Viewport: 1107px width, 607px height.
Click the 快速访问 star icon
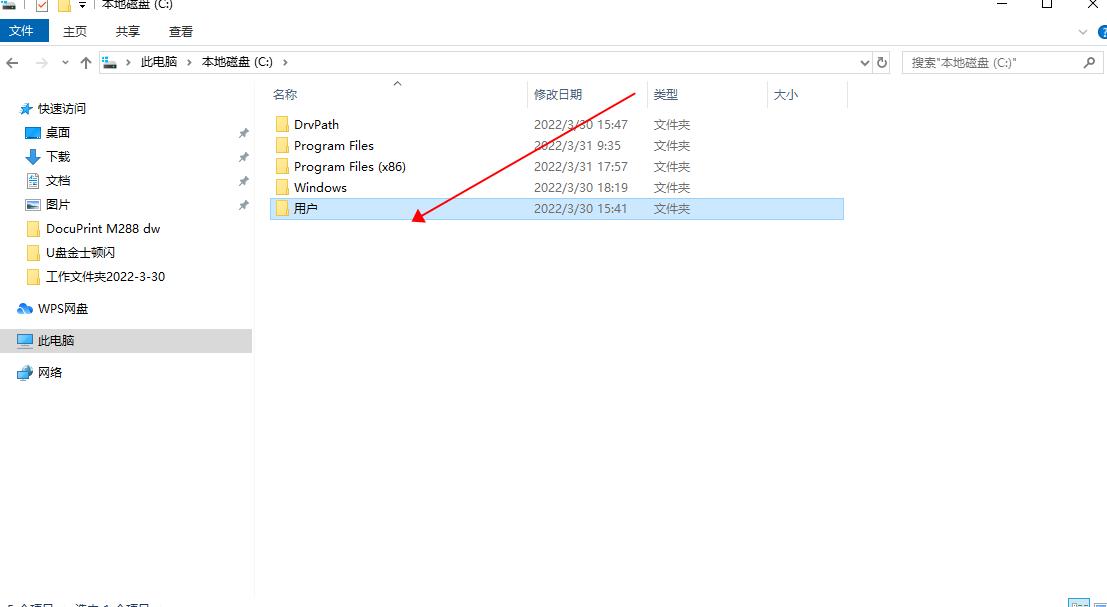(26, 109)
